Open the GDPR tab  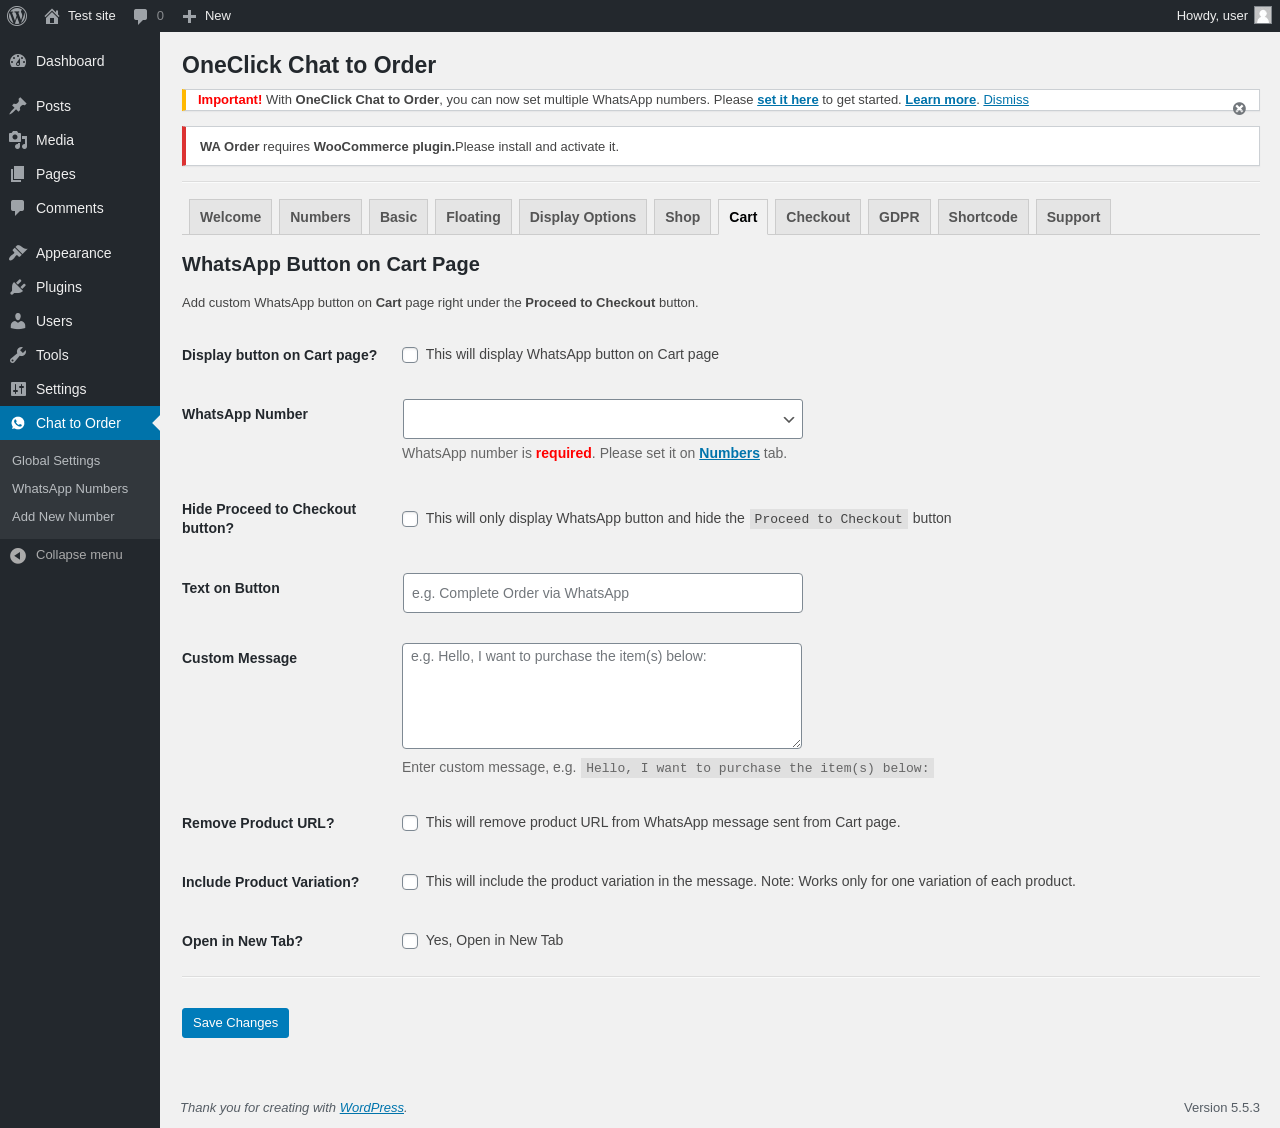(x=899, y=217)
